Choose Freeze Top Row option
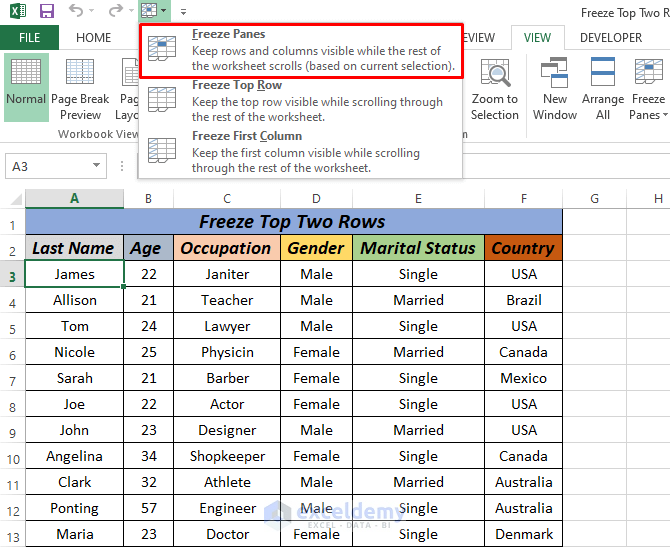 pos(301,101)
